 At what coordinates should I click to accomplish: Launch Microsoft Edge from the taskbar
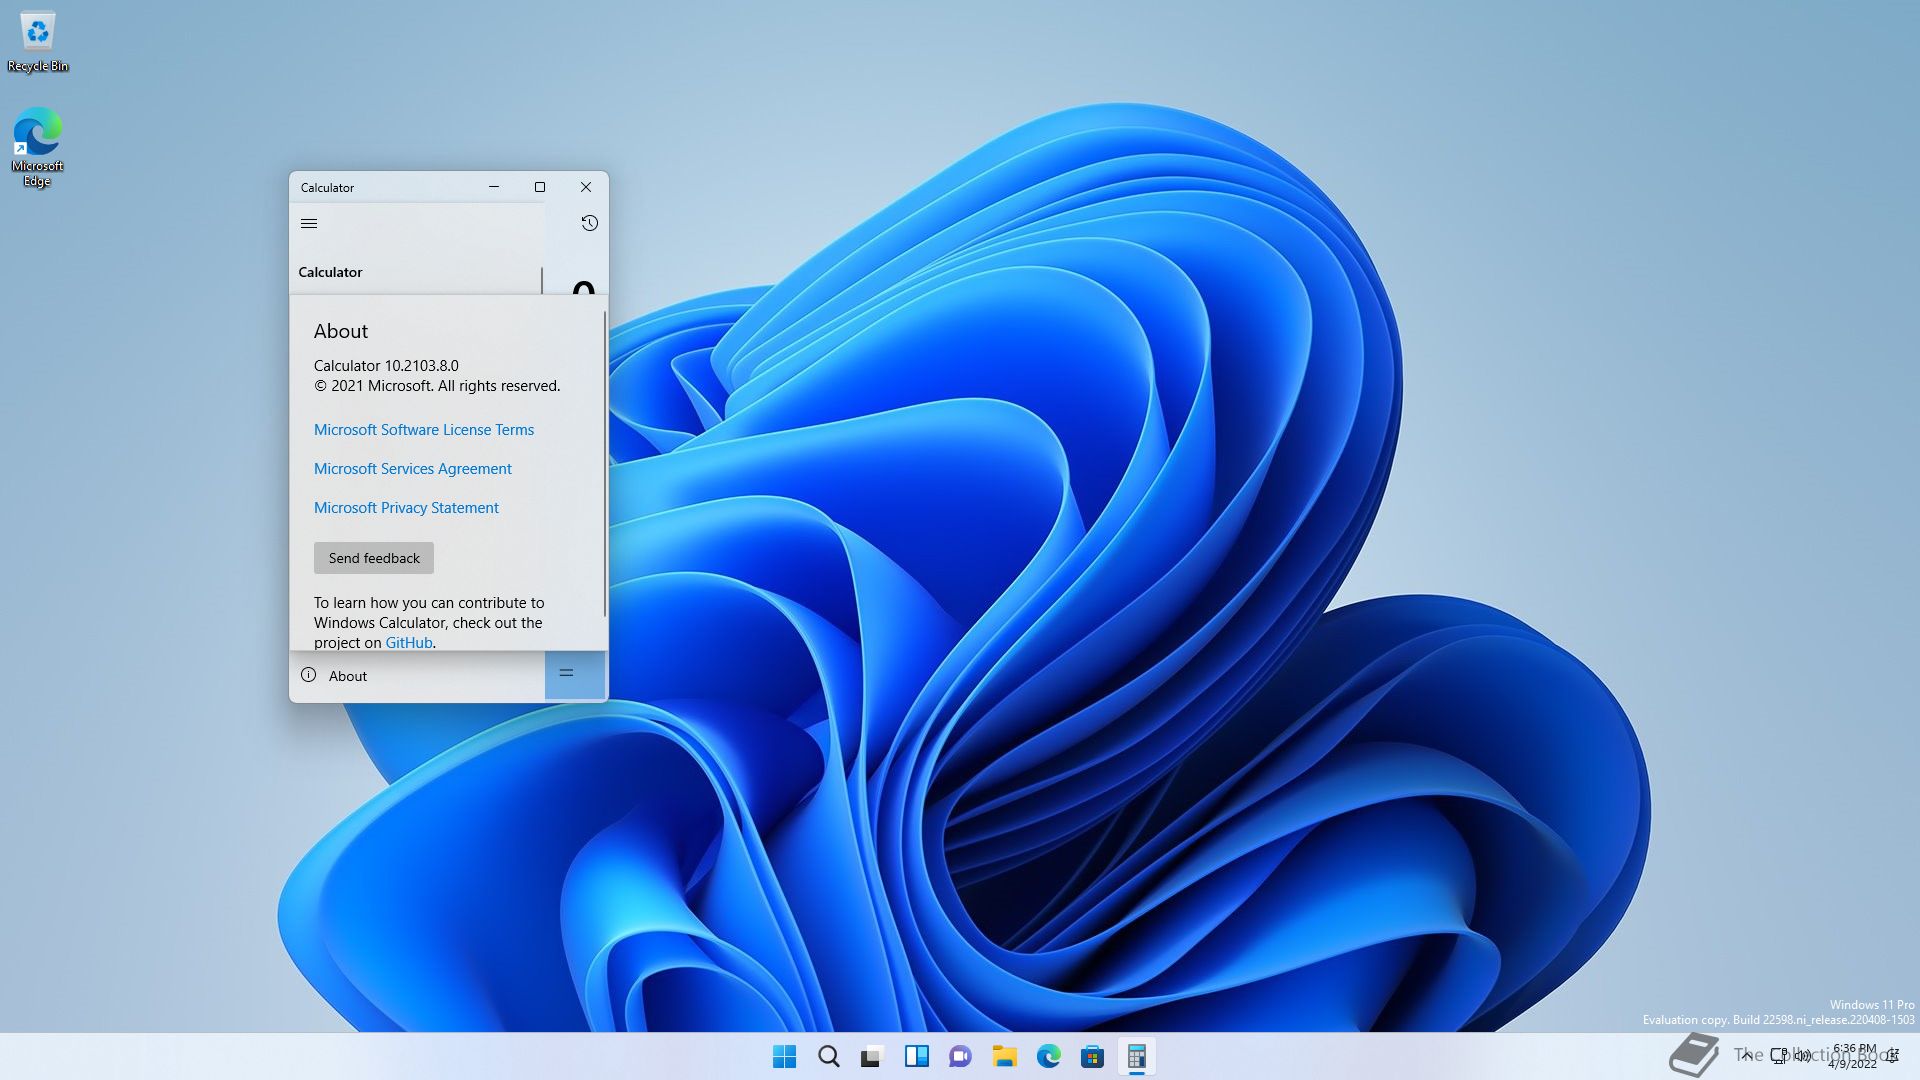pos(1049,1056)
